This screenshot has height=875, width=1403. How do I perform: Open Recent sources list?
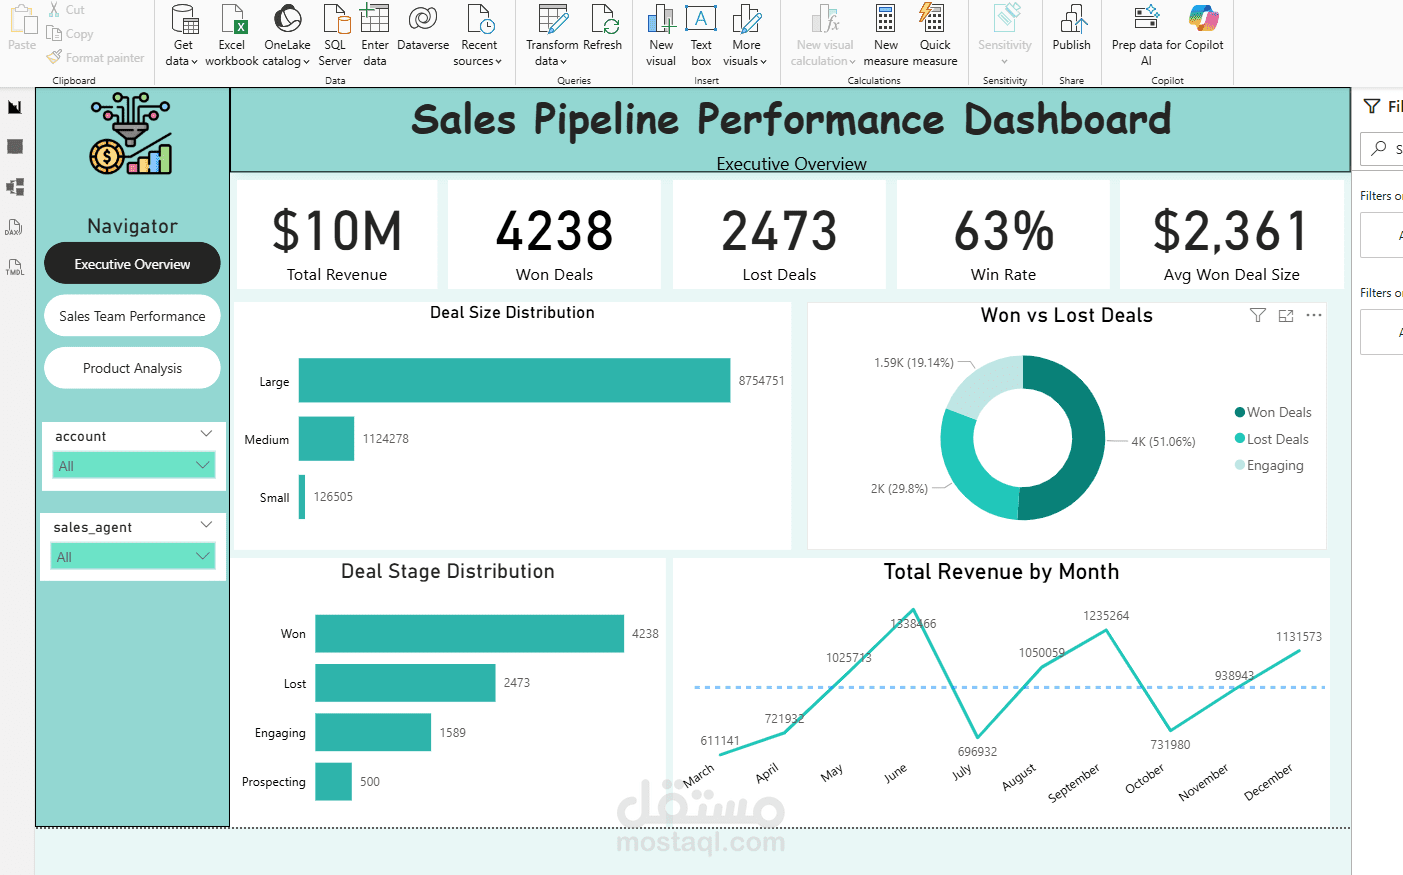(x=479, y=36)
